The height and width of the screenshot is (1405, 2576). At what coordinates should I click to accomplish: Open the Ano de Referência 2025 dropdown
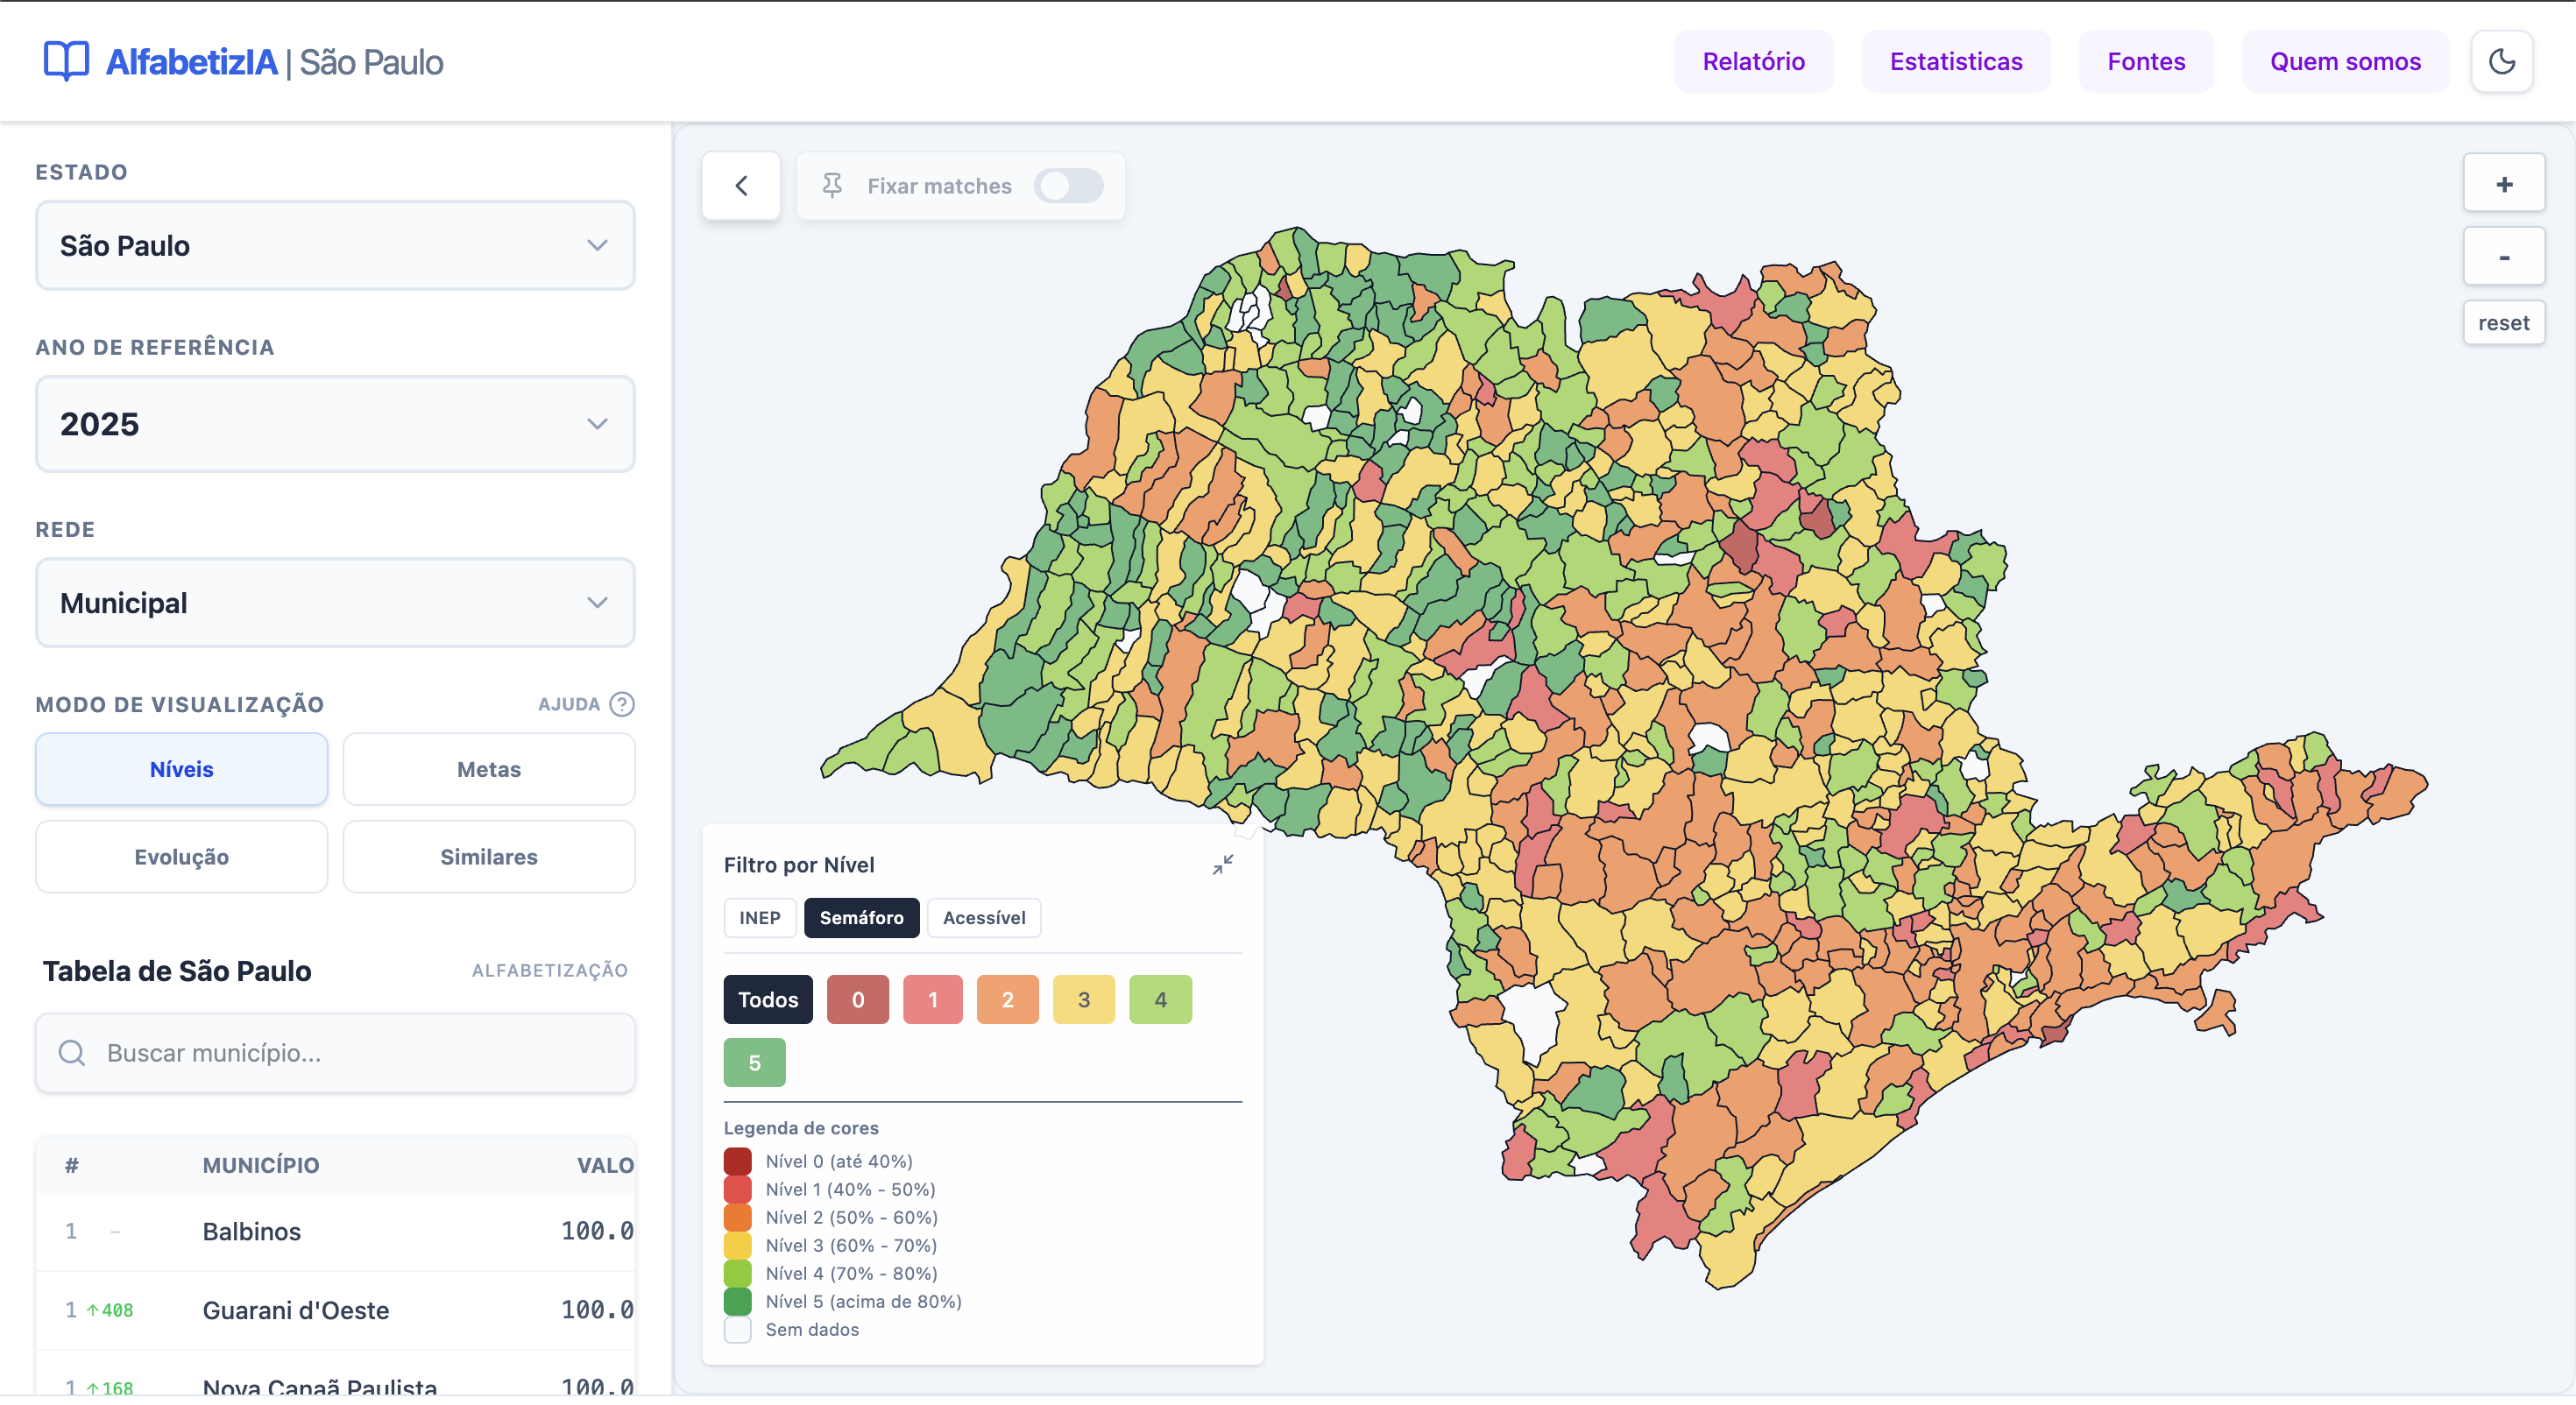pos(335,424)
